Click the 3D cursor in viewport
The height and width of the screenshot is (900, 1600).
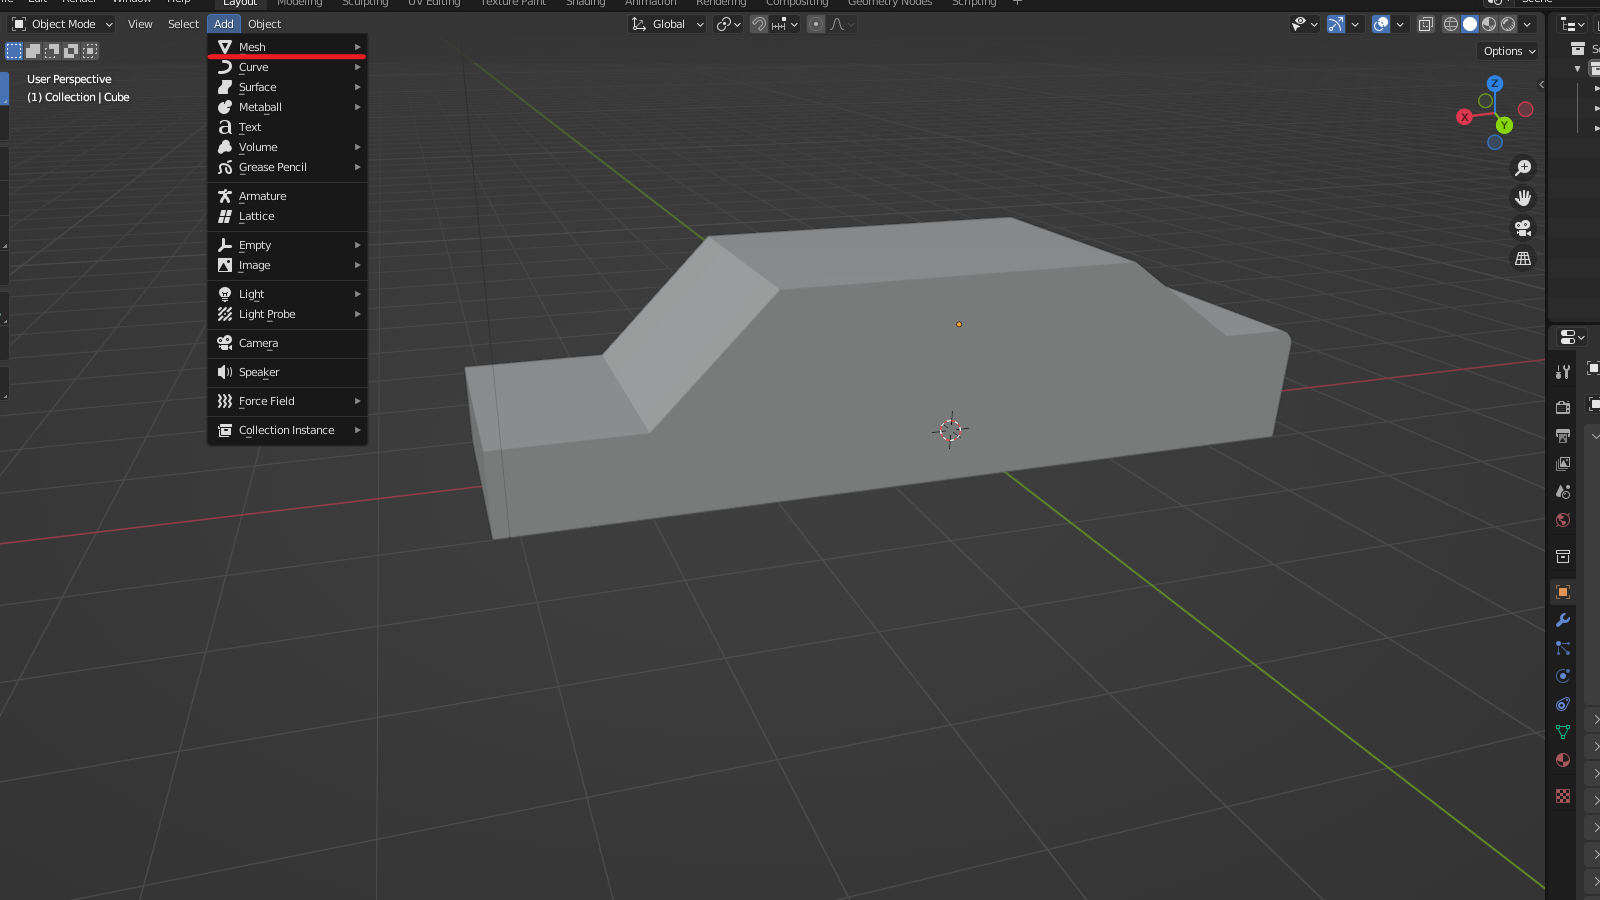(950, 430)
